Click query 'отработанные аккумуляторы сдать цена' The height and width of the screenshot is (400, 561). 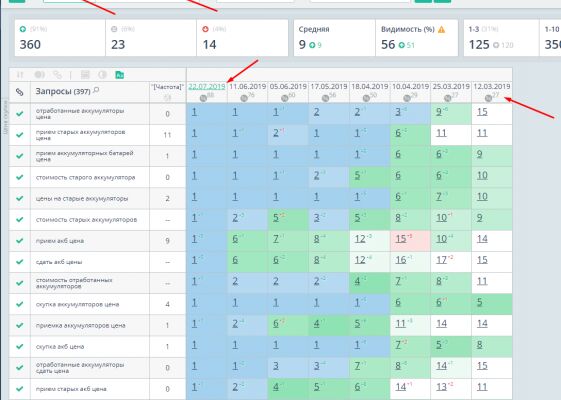[80, 368]
